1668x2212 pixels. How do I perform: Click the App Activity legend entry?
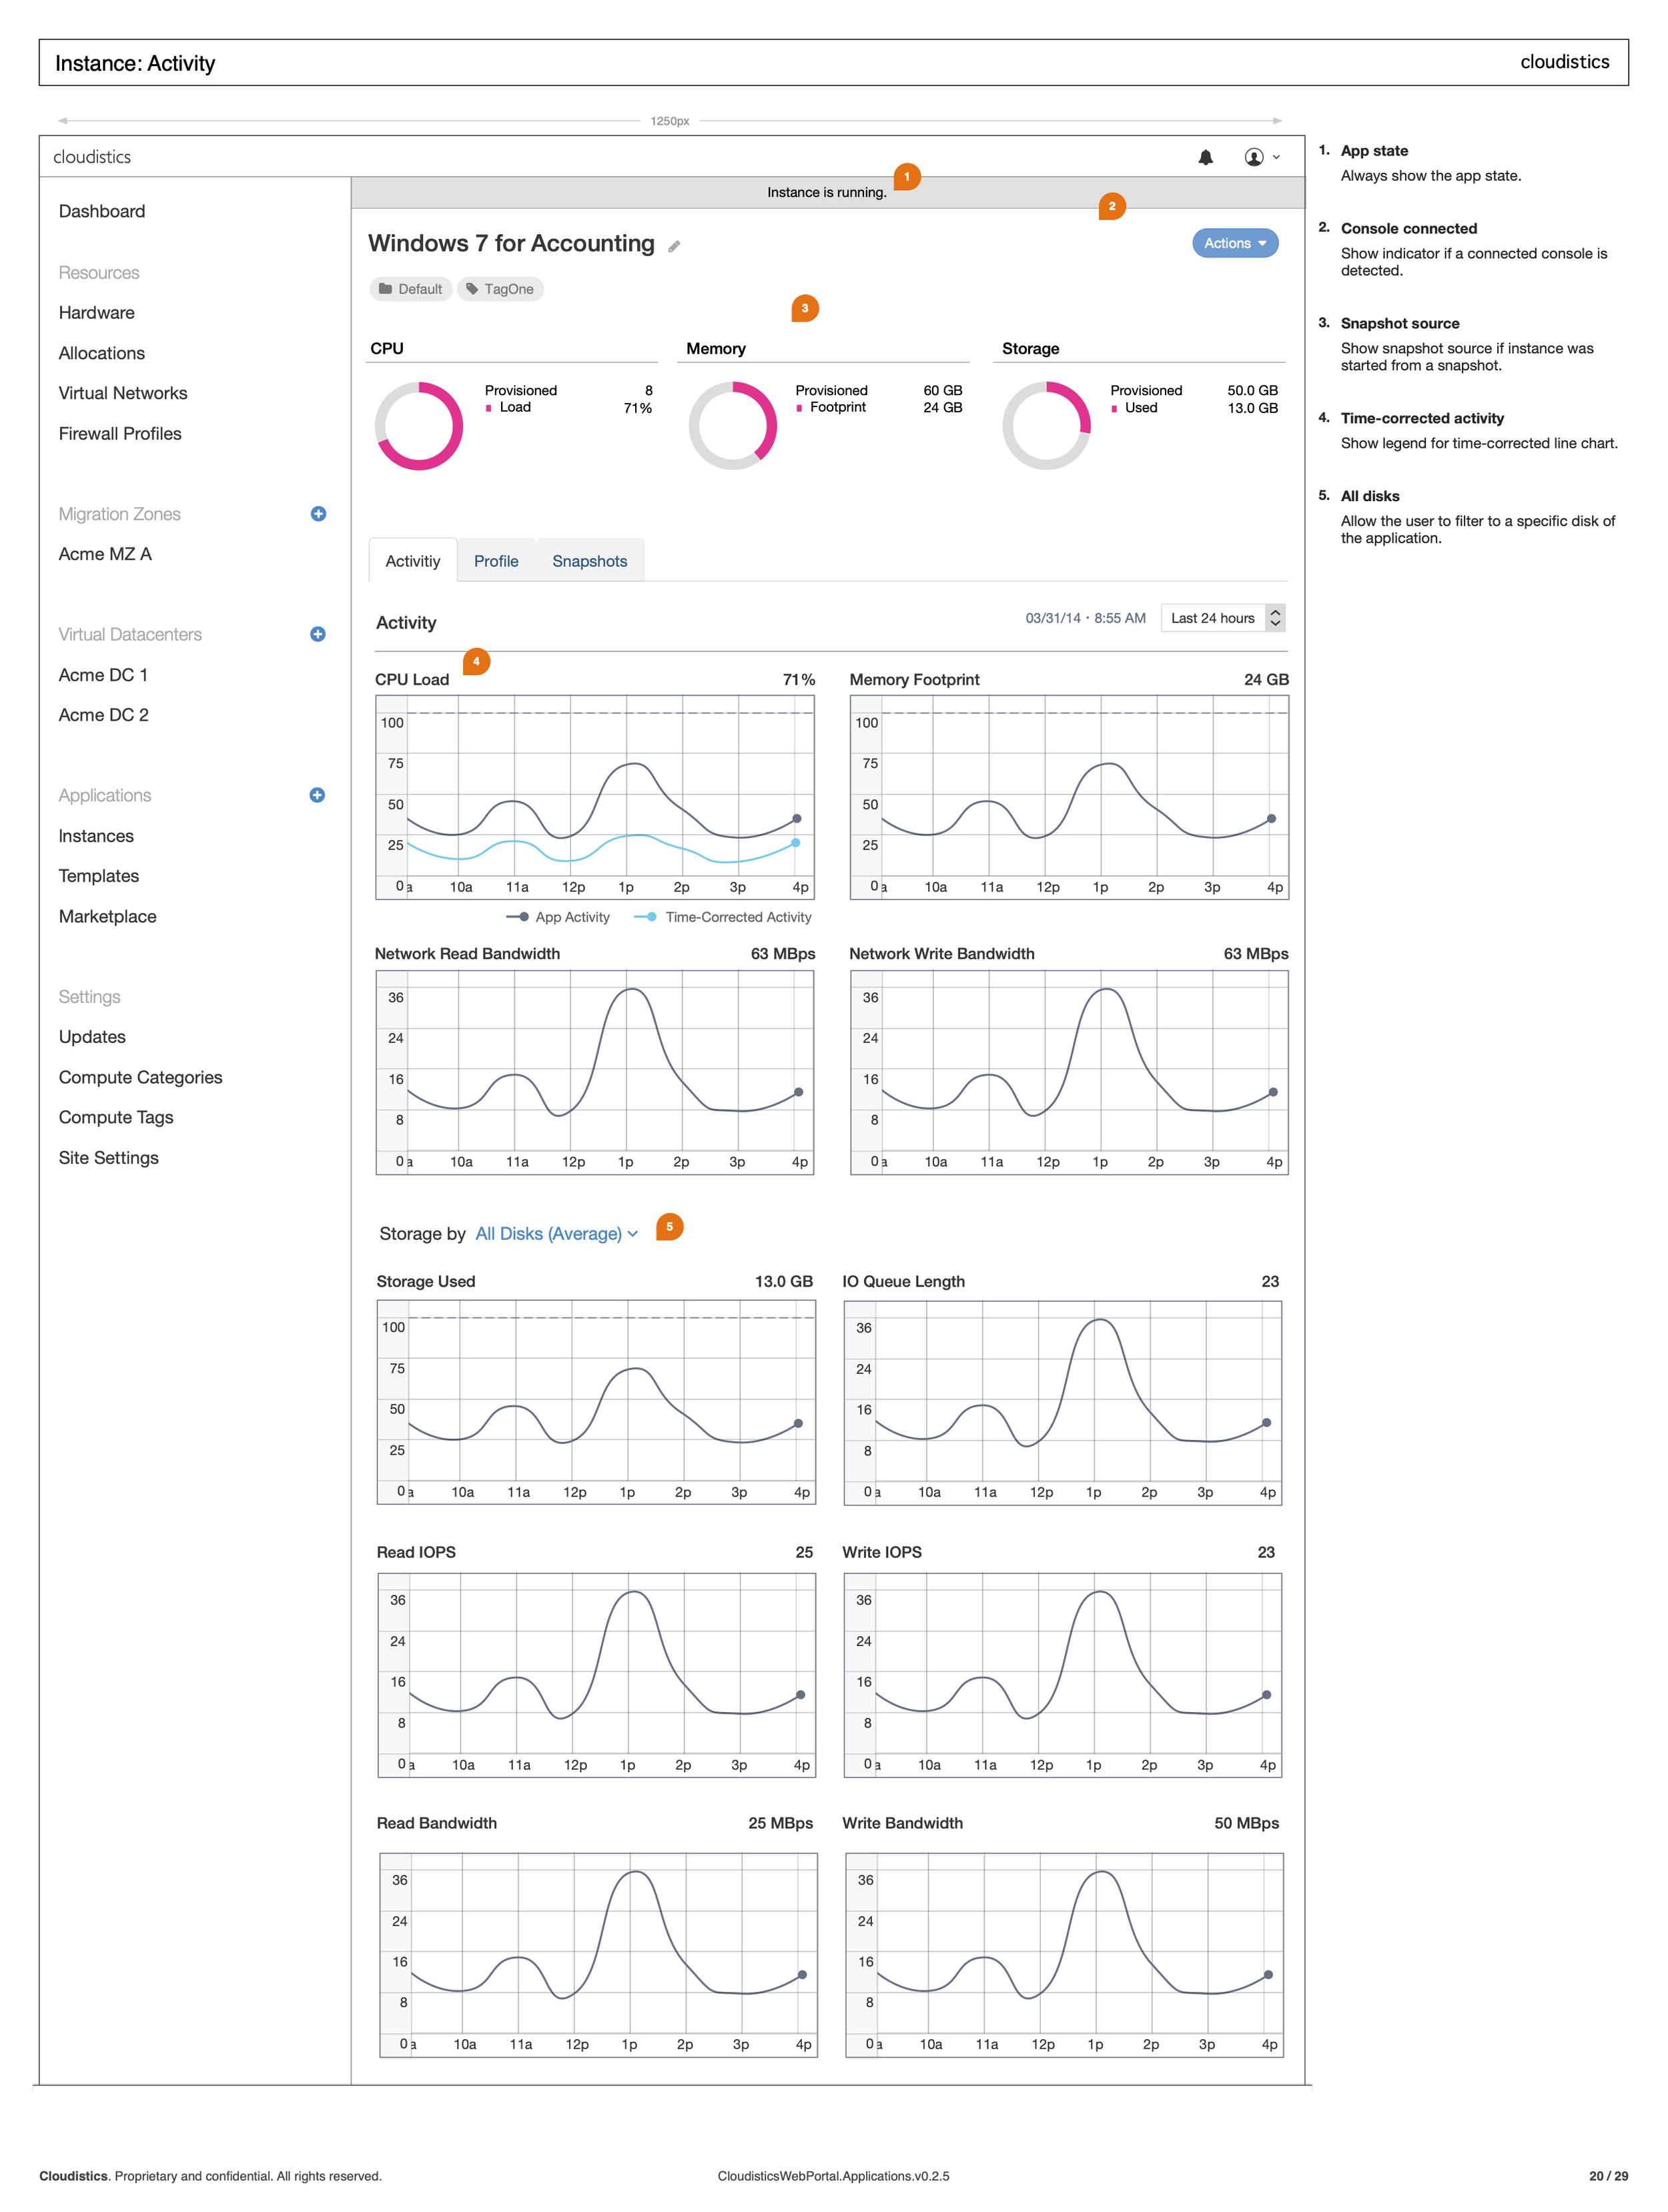pos(559,917)
